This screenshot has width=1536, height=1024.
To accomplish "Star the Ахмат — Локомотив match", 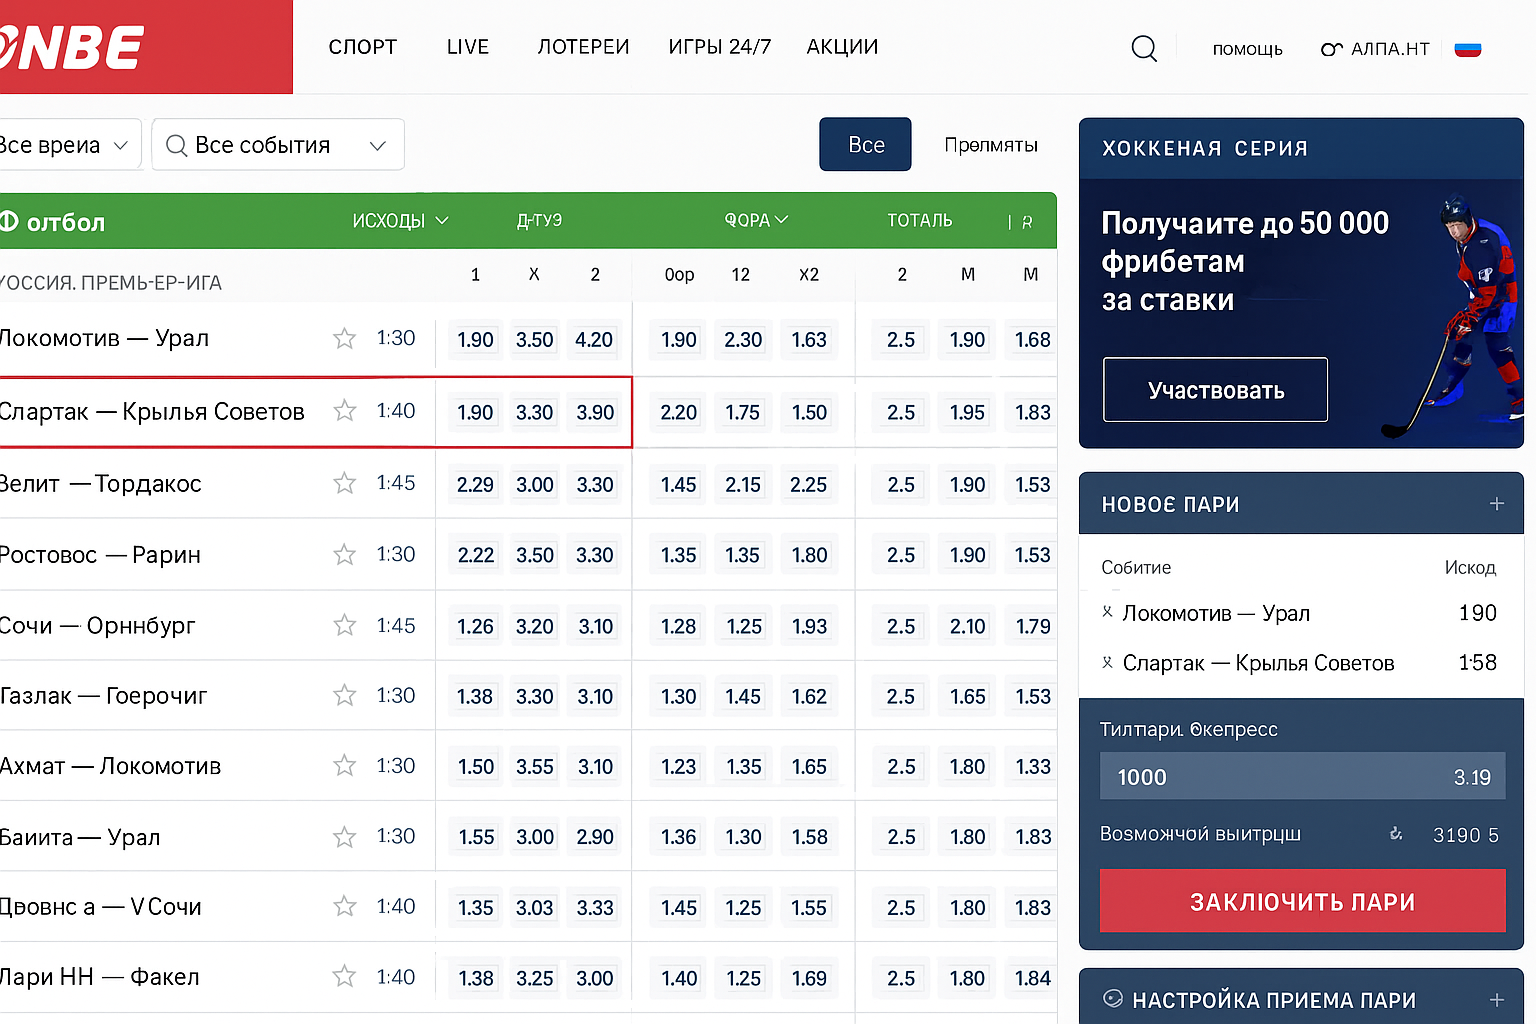I will pyautogui.click(x=344, y=766).
